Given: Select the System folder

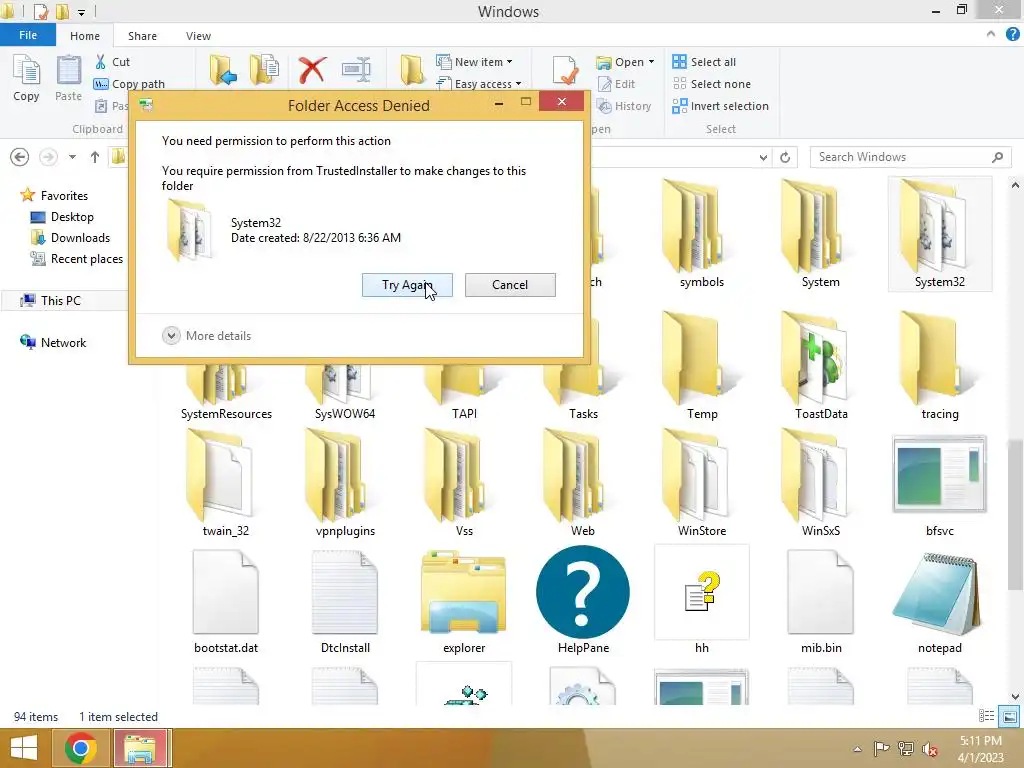Looking at the screenshot, I should click(x=820, y=234).
